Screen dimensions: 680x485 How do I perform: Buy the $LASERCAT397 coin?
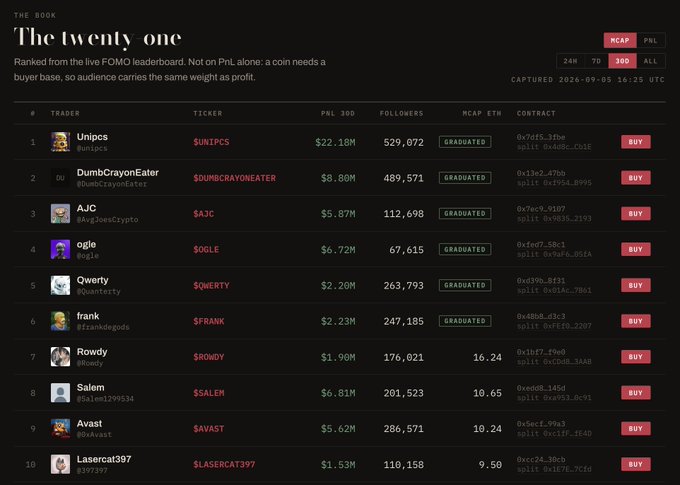point(636,464)
